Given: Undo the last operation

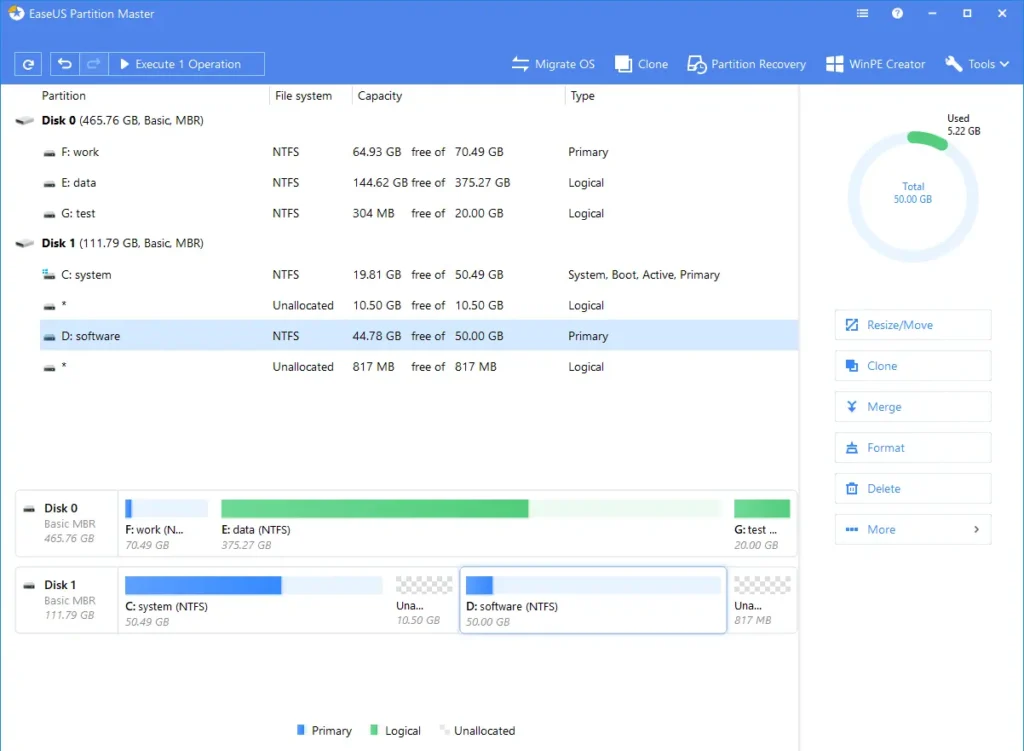Looking at the screenshot, I should tap(65, 63).
